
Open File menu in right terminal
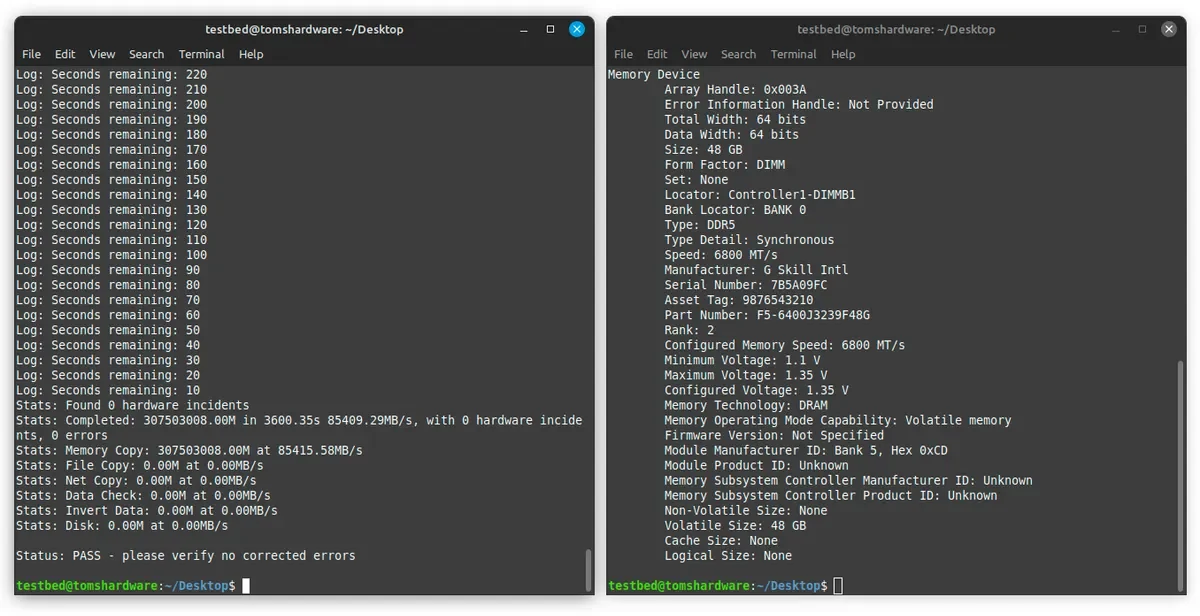[x=624, y=54]
